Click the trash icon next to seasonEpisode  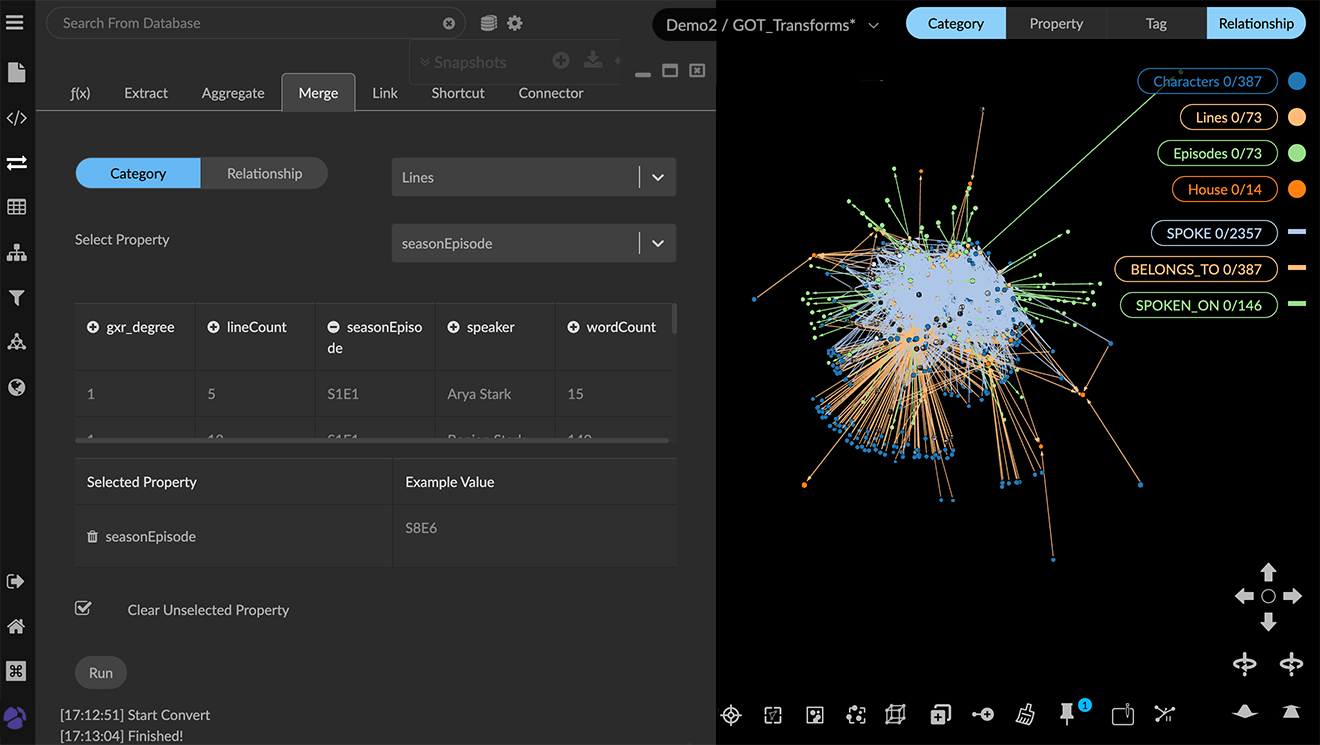click(x=93, y=537)
